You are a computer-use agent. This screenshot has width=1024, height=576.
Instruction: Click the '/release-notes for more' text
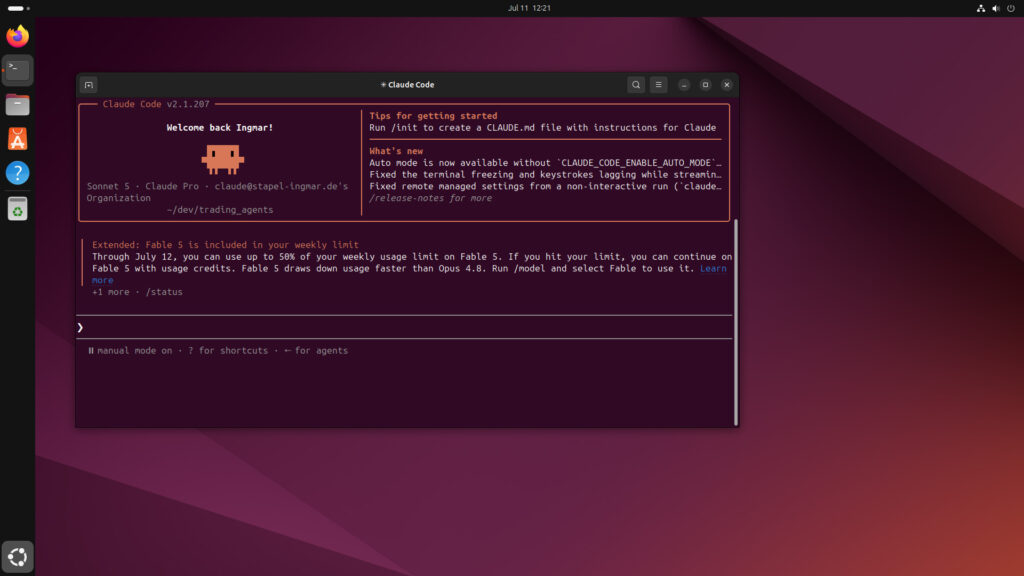430,199
